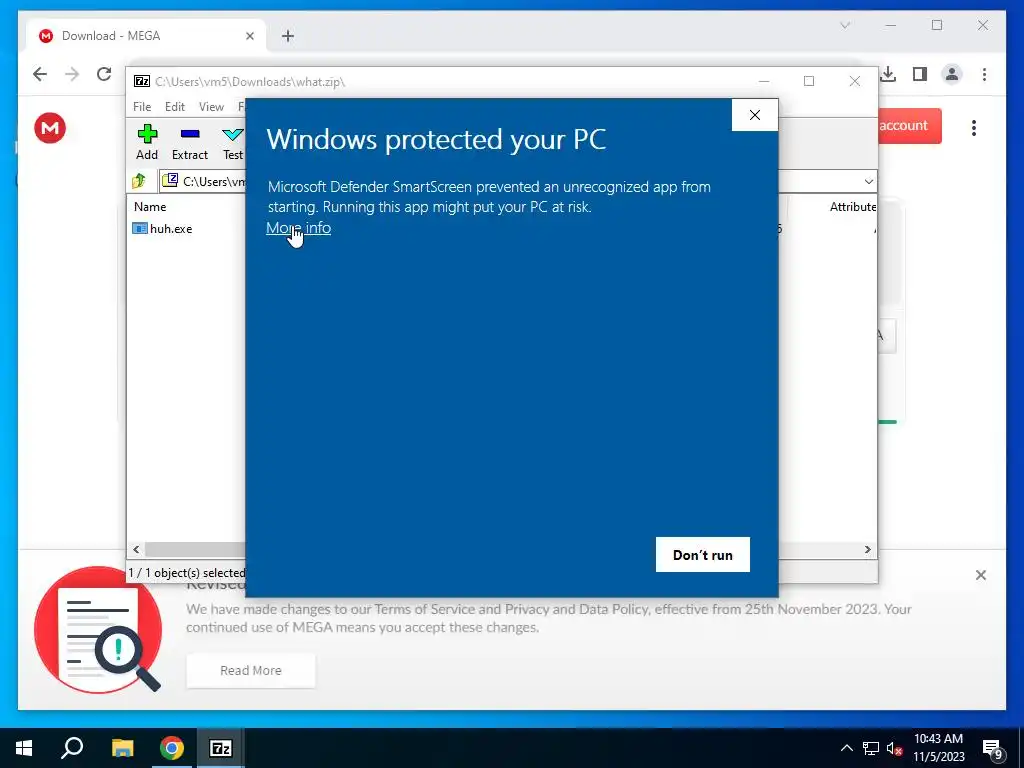The image size is (1024, 768).
Task: Expand the Chrome tab search chevron
Action: (844, 25)
